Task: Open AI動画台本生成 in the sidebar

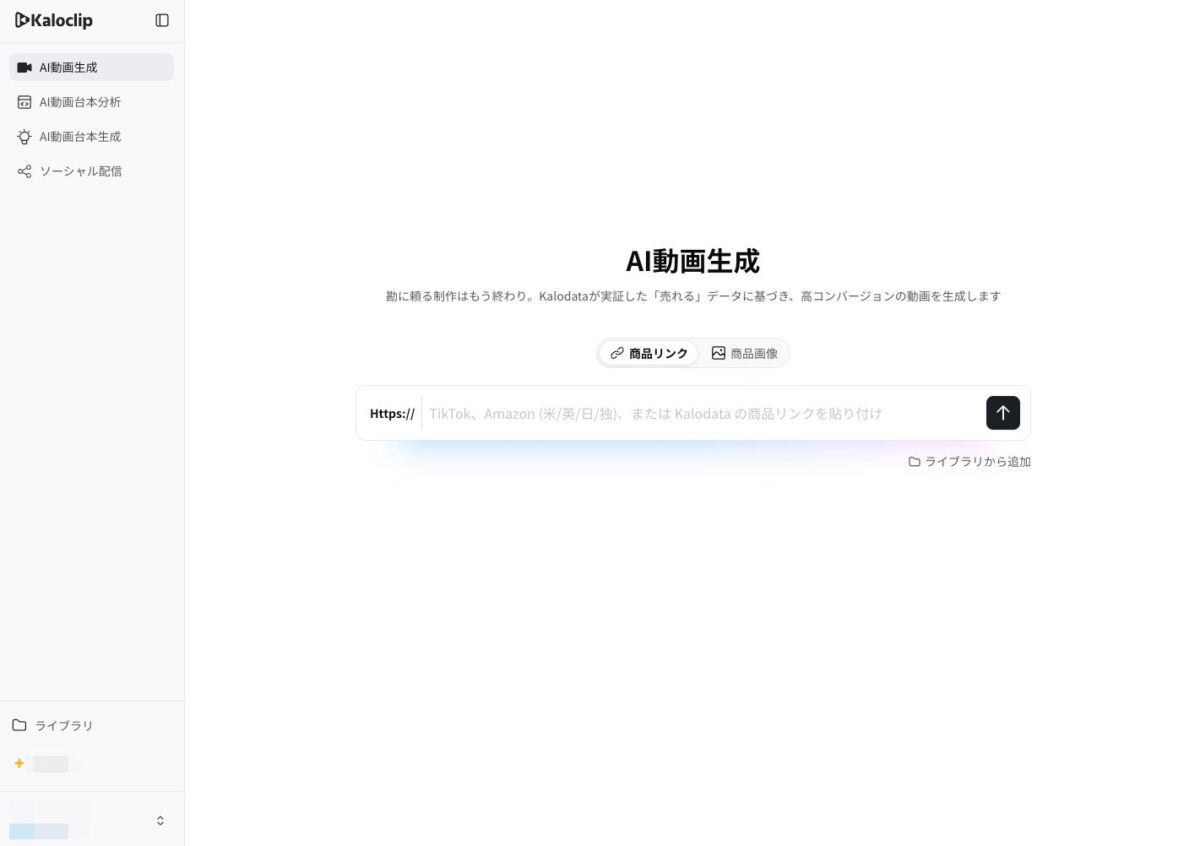Action: tap(92, 137)
